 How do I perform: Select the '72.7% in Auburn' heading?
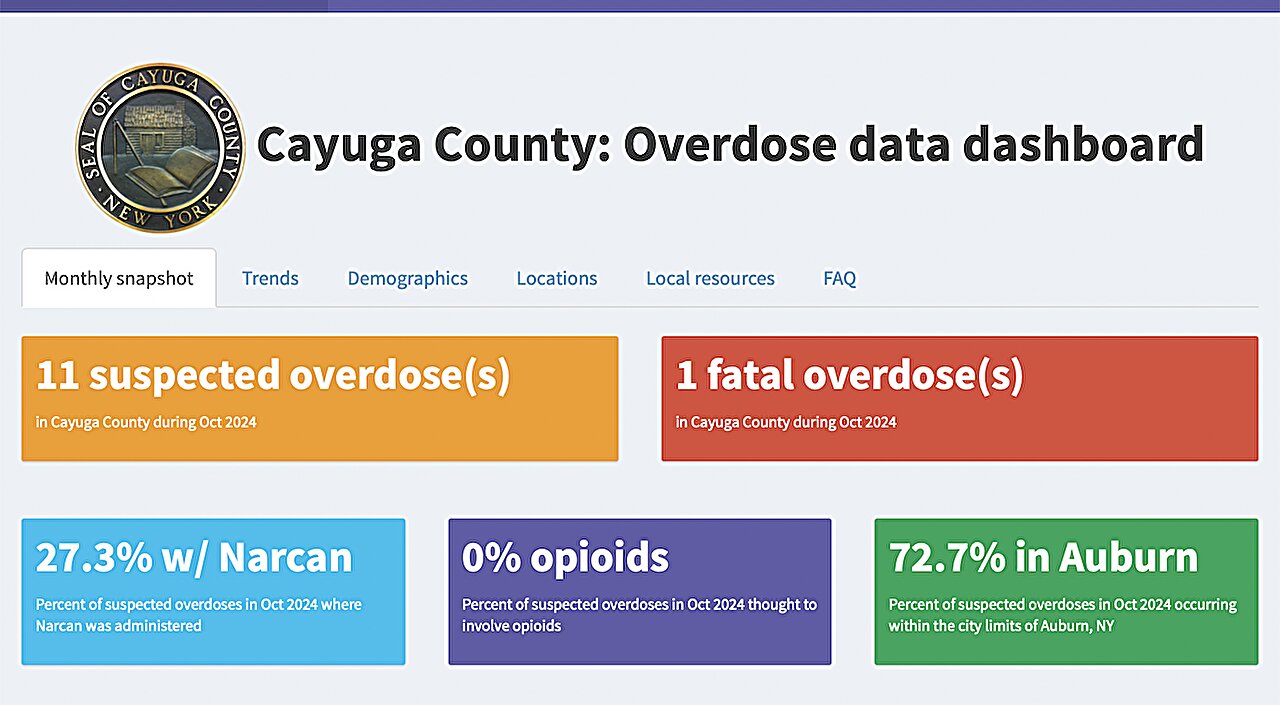1043,557
